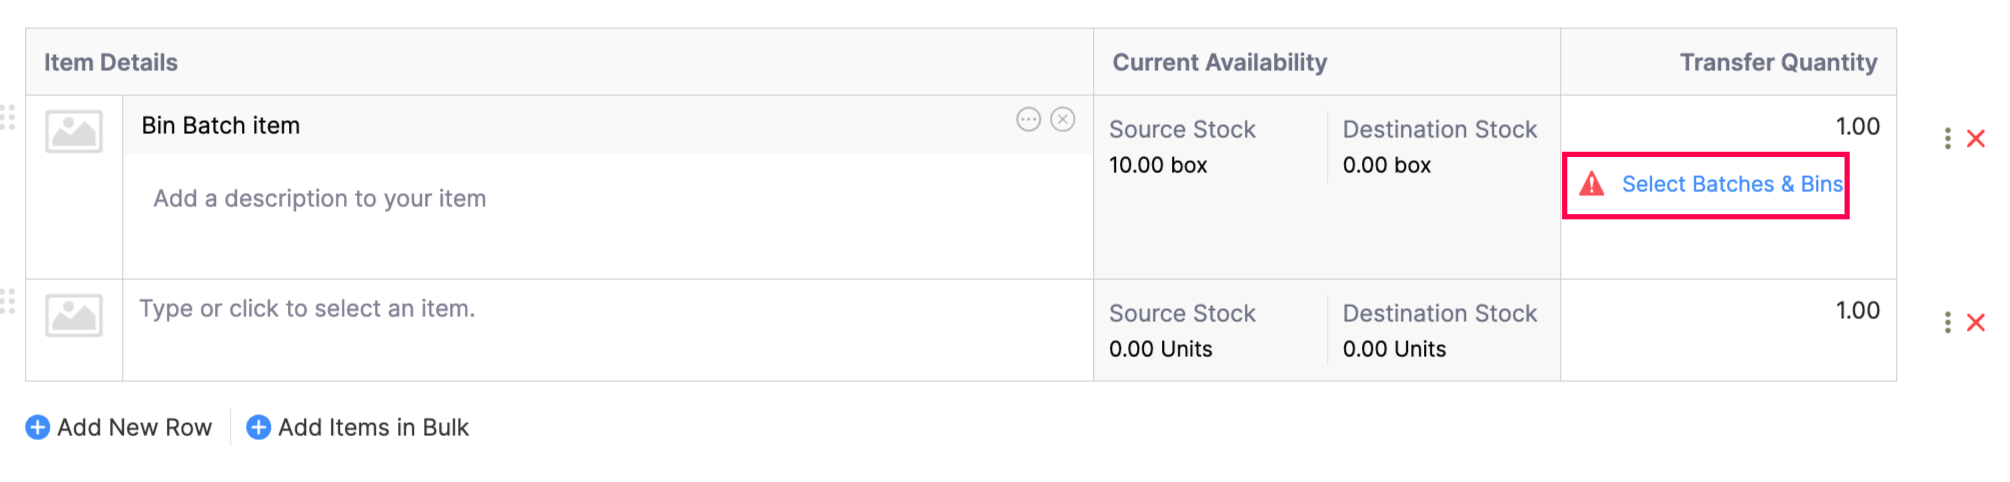This screenshot has height=482, width=2010.
Task: Open three-dot menu for Bin Batch item row
Action: point(1947,138)
